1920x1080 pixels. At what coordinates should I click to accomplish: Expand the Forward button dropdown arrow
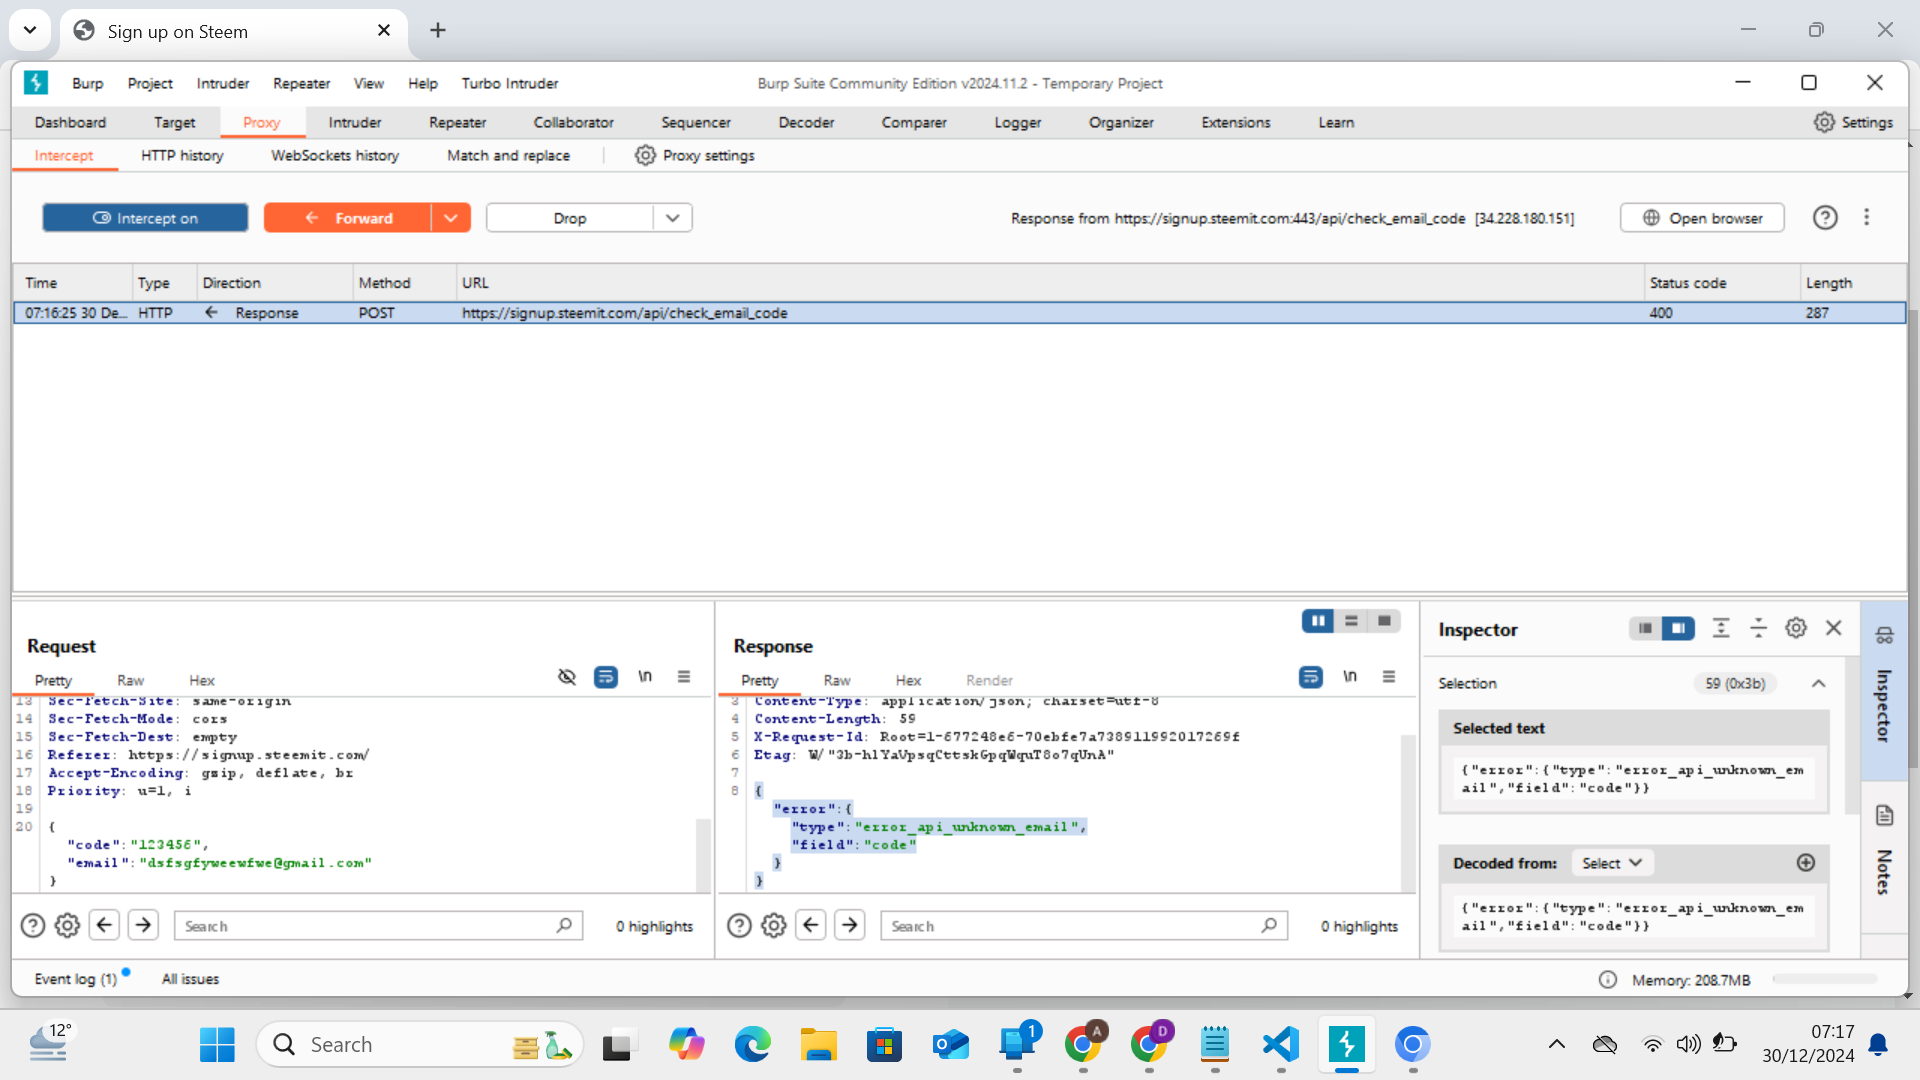[x=450, y=218]
